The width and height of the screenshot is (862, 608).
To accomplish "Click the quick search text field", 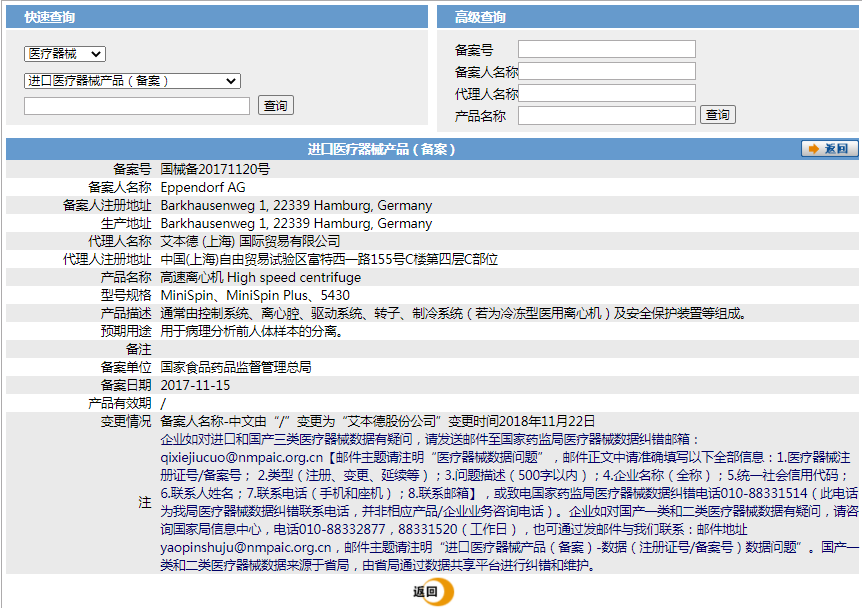I will [137, 106].
